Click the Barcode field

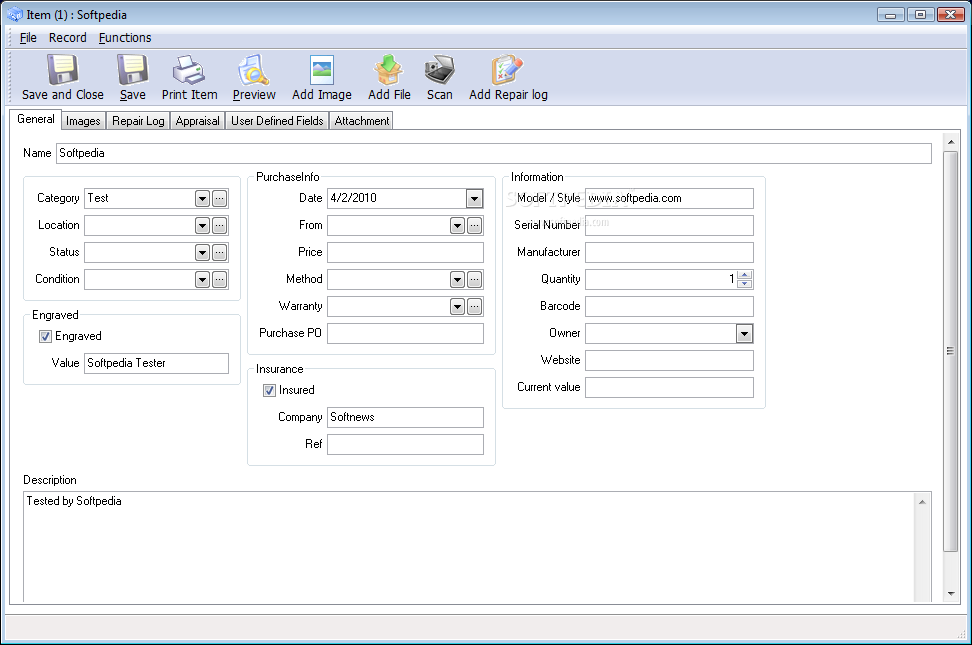(669, 306)
